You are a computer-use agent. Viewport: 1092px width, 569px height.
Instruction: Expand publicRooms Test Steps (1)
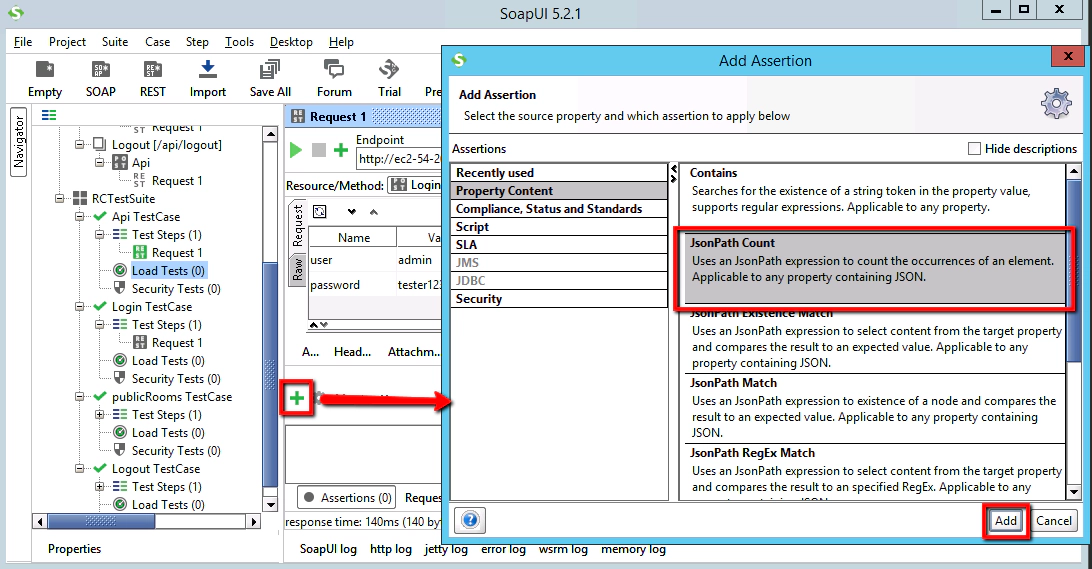100,414
